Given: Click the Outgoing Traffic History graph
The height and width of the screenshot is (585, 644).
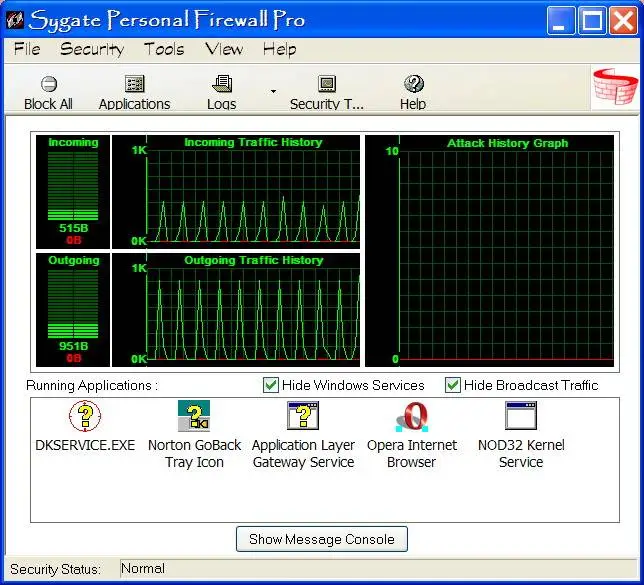Looking at the screenshot, I should point(236,310).
